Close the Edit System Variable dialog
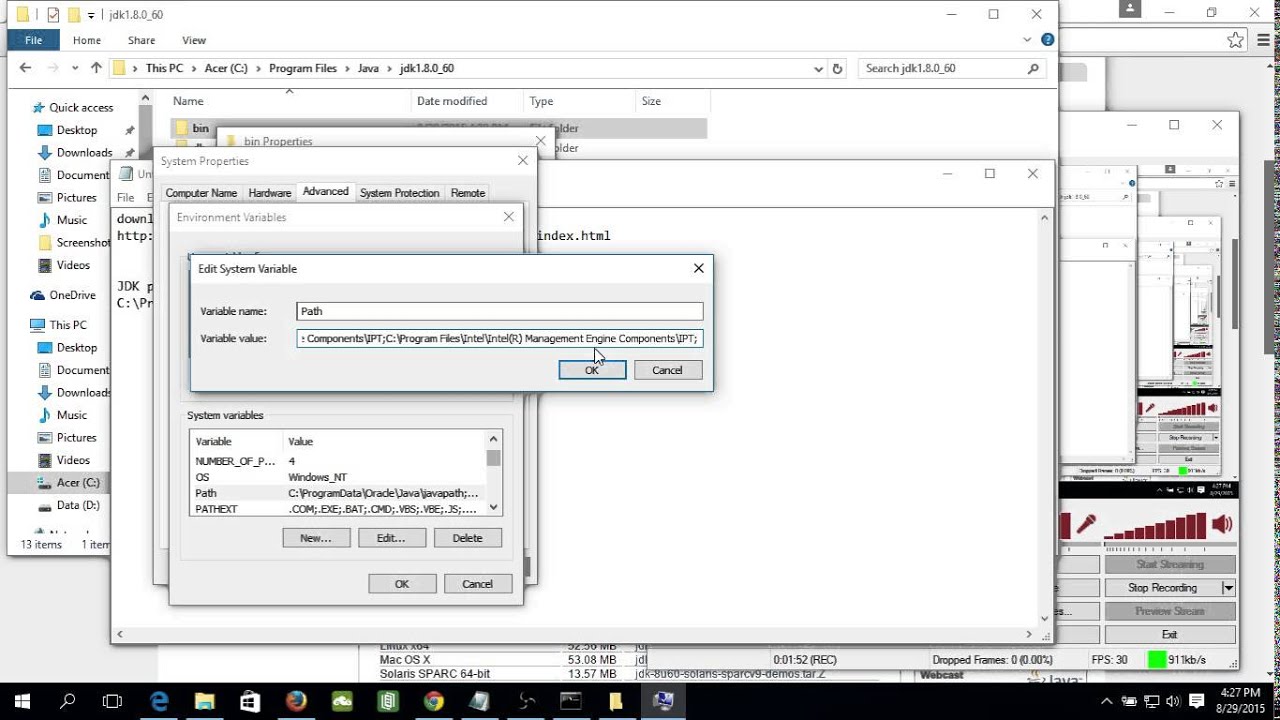The height and width of the screenshot is (720, 1280). pyautogui.click(x=698, y=268)
